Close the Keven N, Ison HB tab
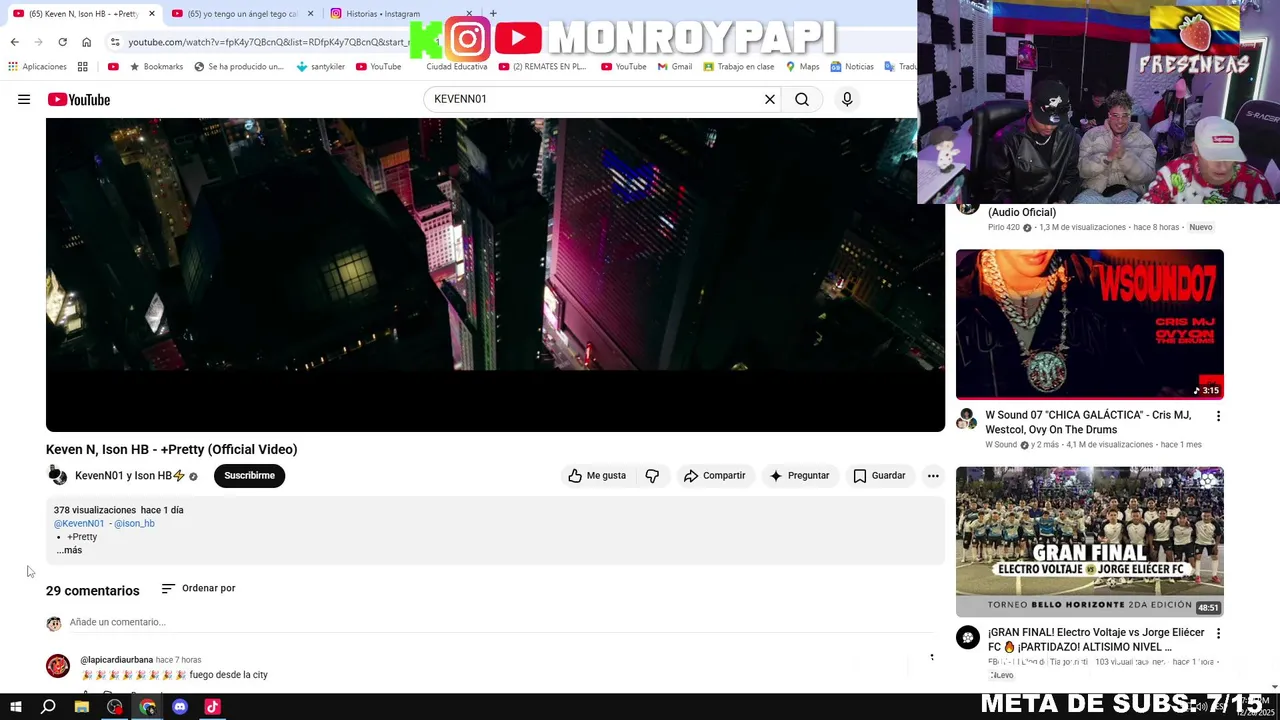This screenshot has height=720, width=1280. coord(152,14)
